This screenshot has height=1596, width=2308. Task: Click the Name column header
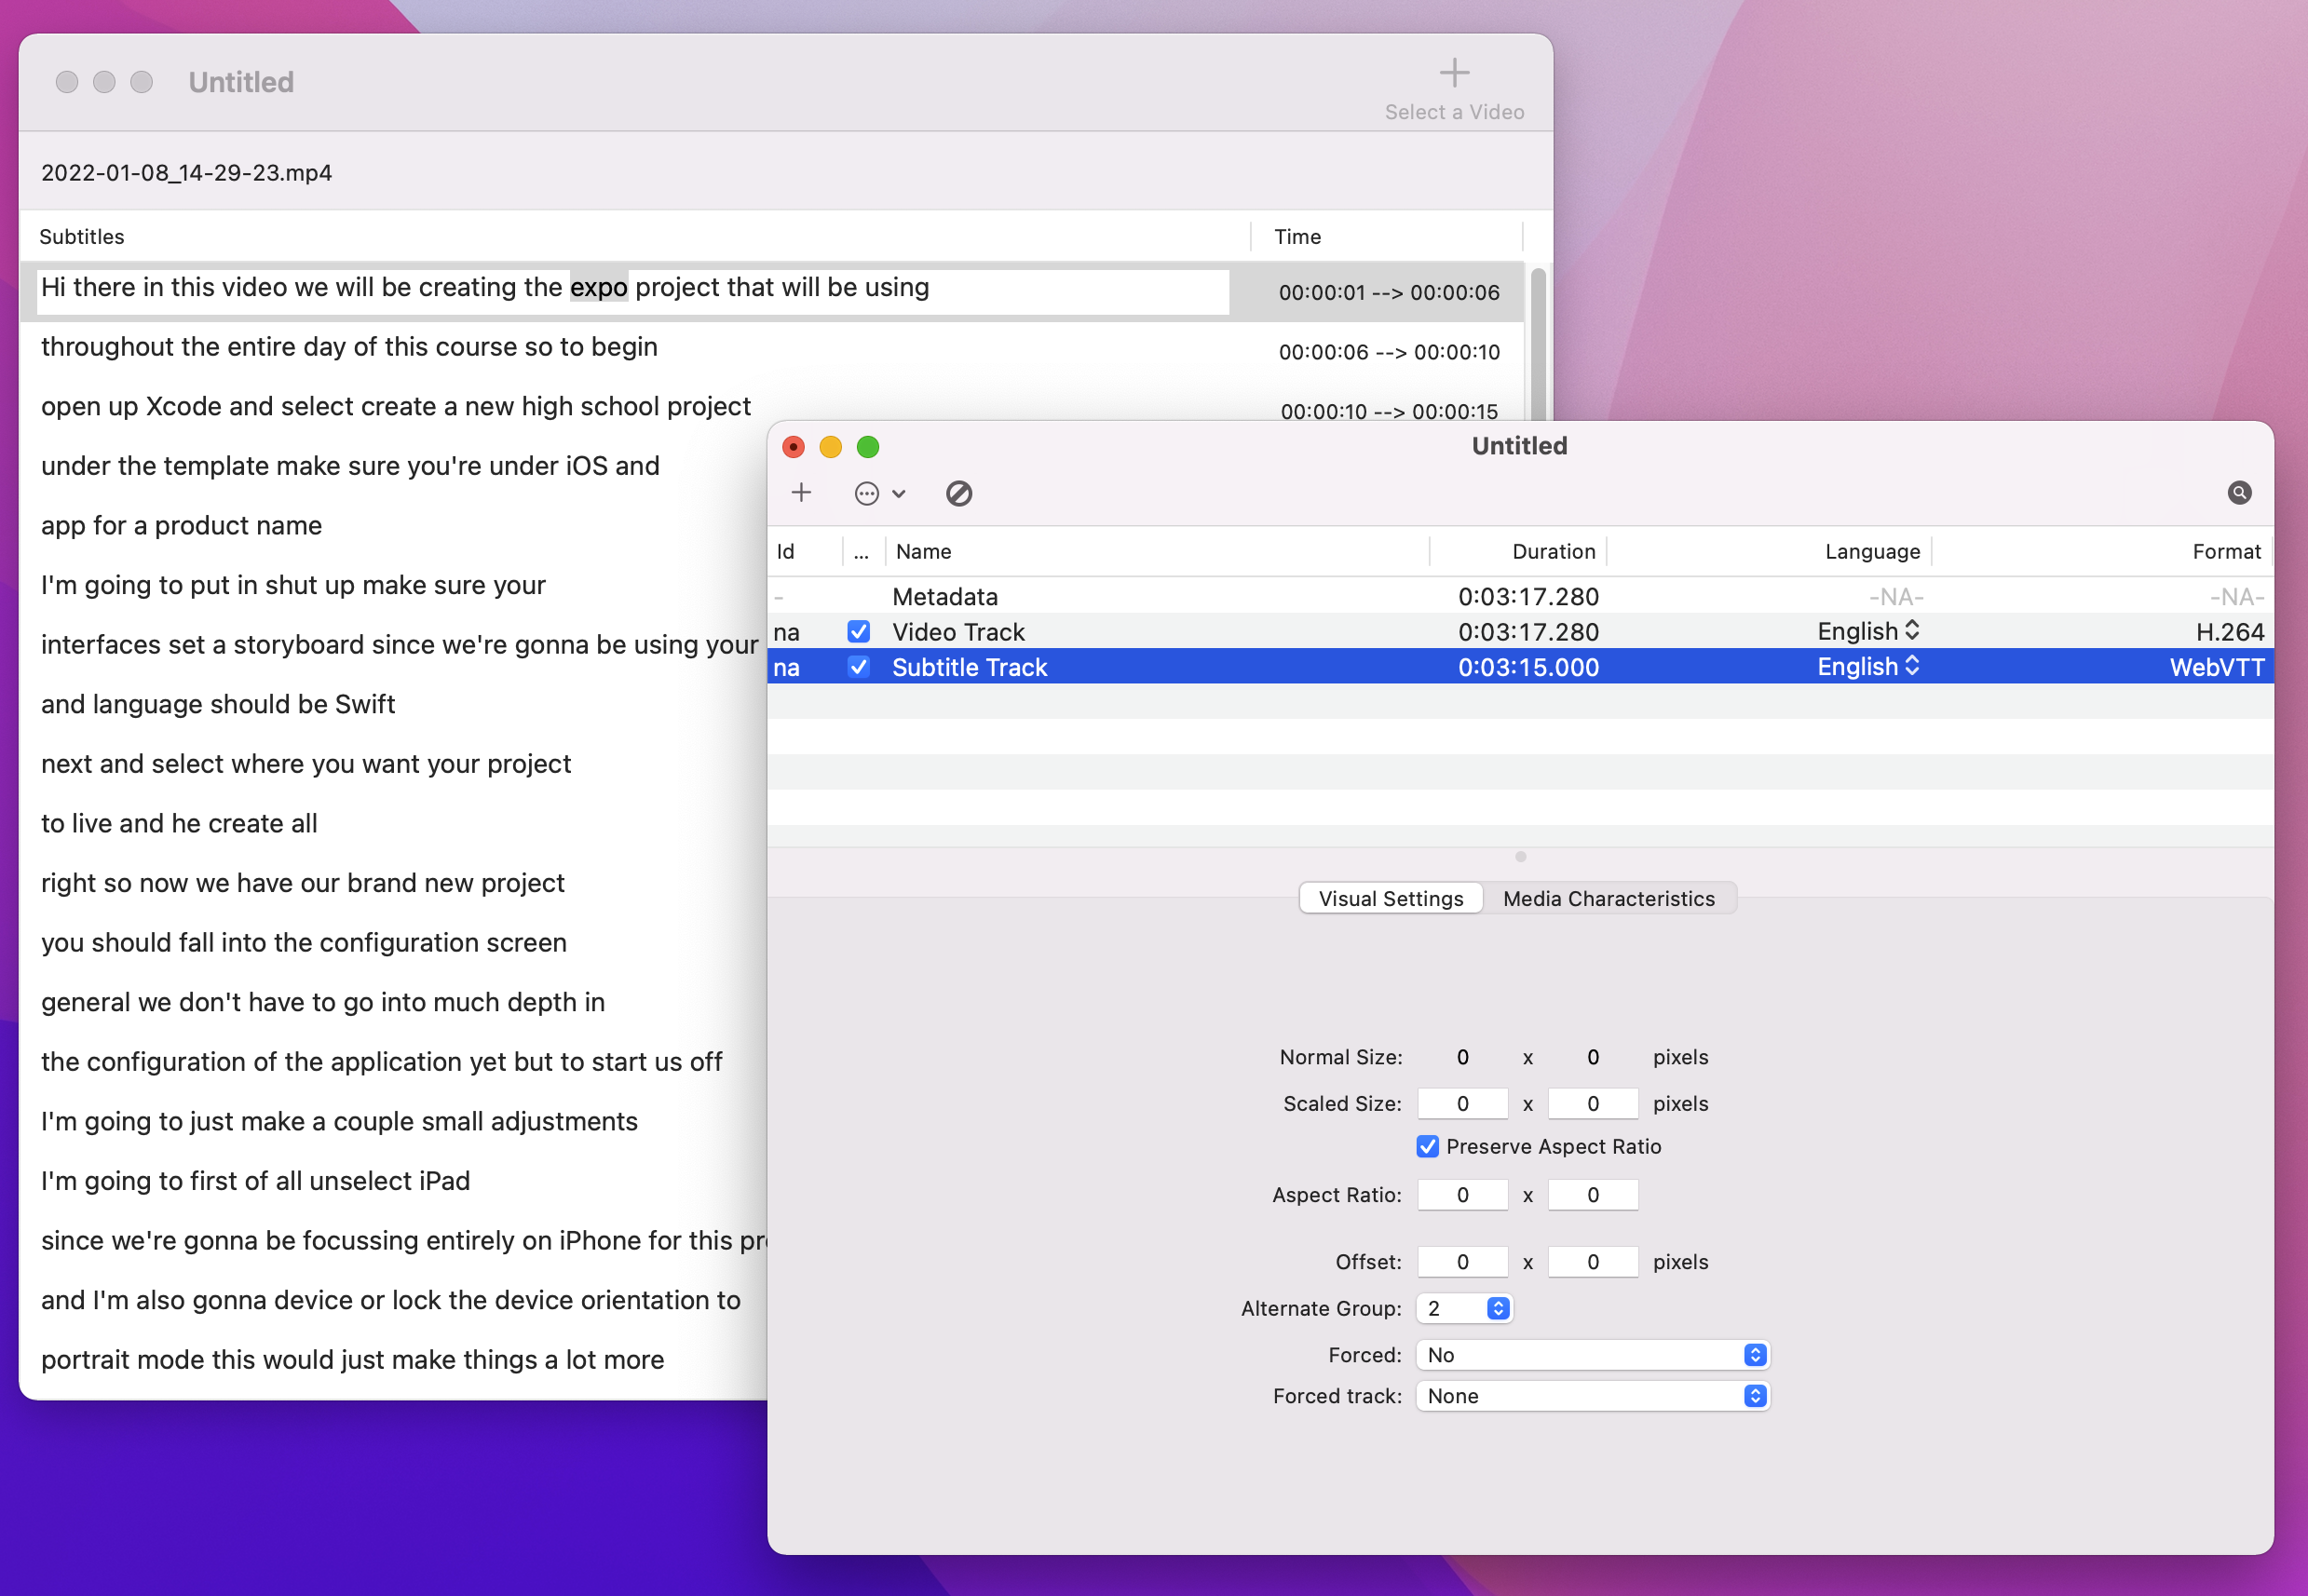tap(923, 551)
